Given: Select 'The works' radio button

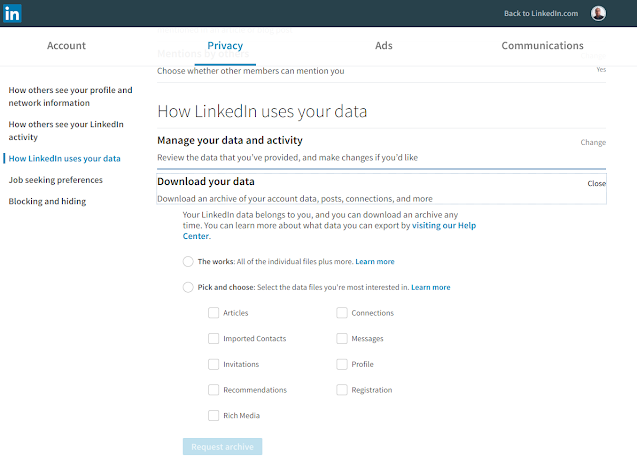Looking at the screenshot, I should click(x=188, y=261).
